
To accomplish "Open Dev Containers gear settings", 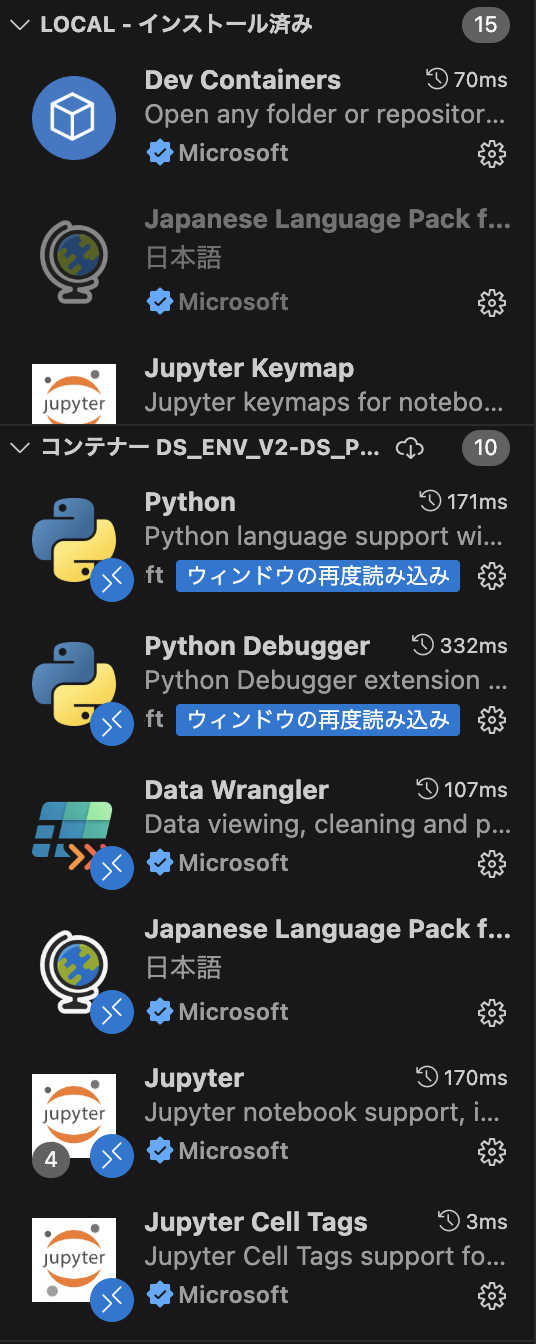I will 491,153.
